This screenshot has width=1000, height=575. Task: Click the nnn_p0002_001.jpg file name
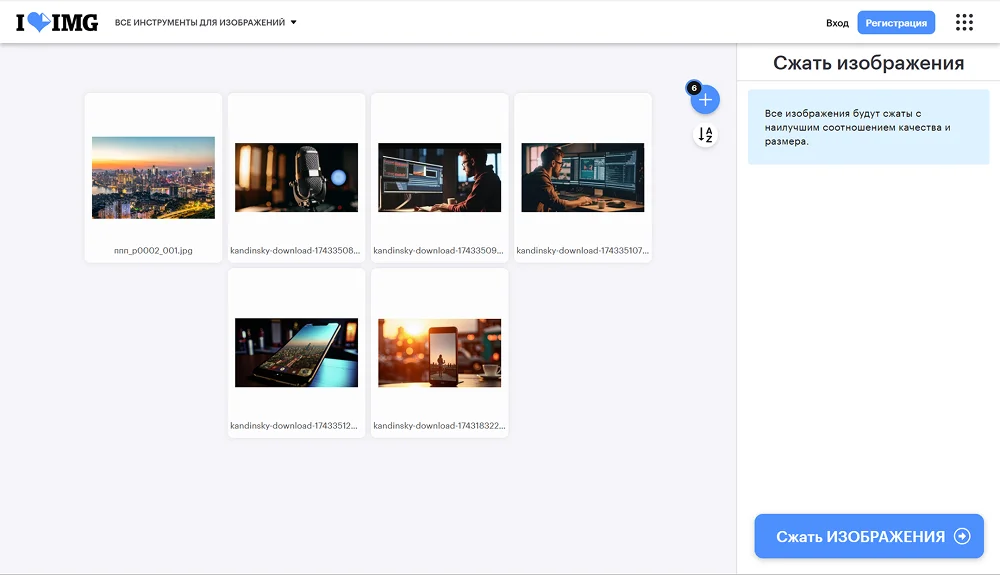(153, 250)
